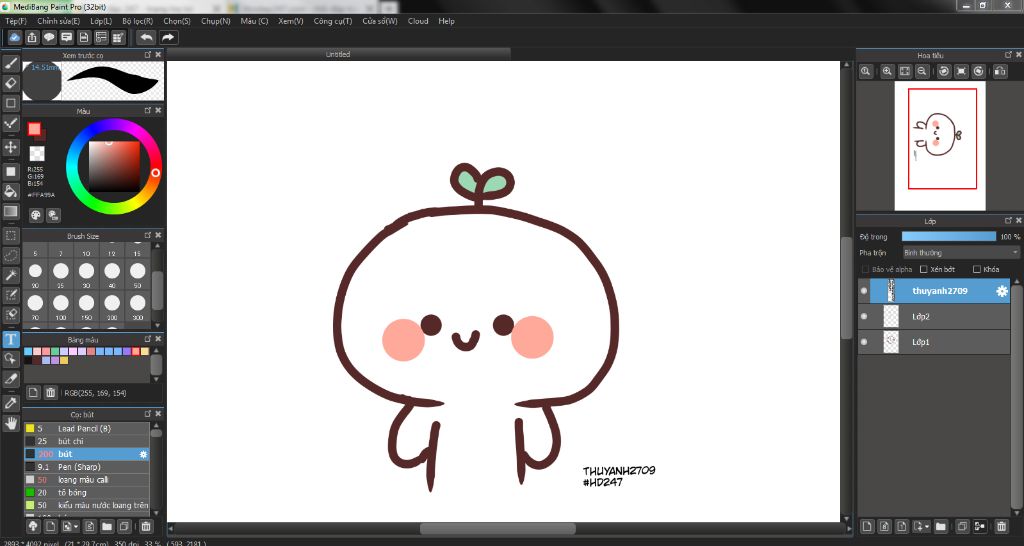Click the Navigator preview thumbnail

940,146
